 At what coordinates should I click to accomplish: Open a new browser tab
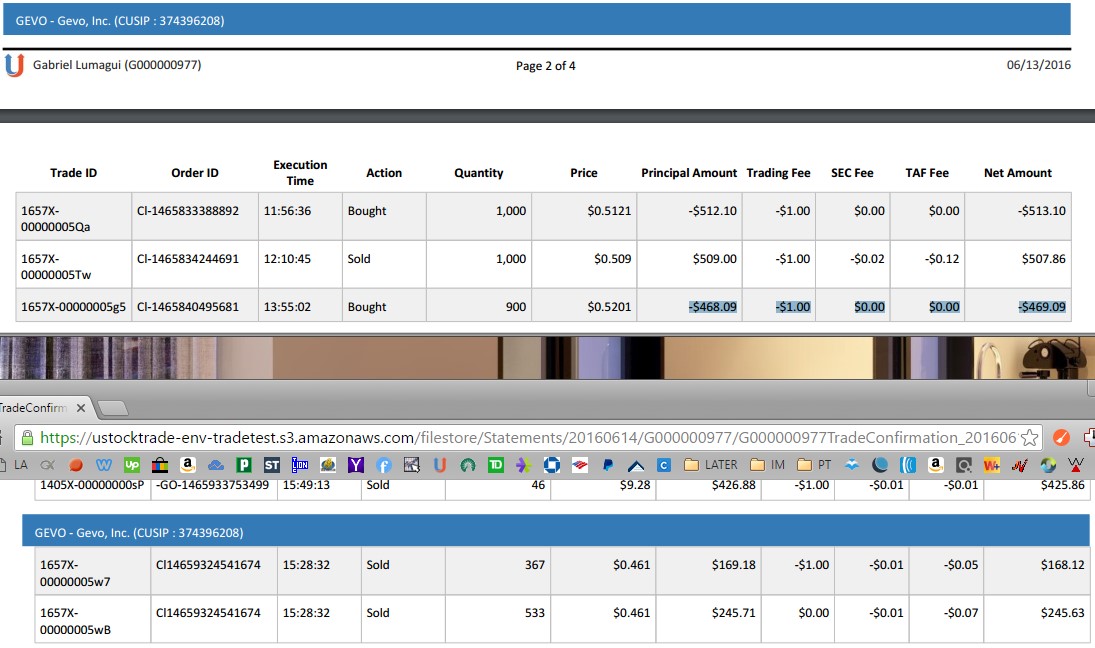[113, 408]
